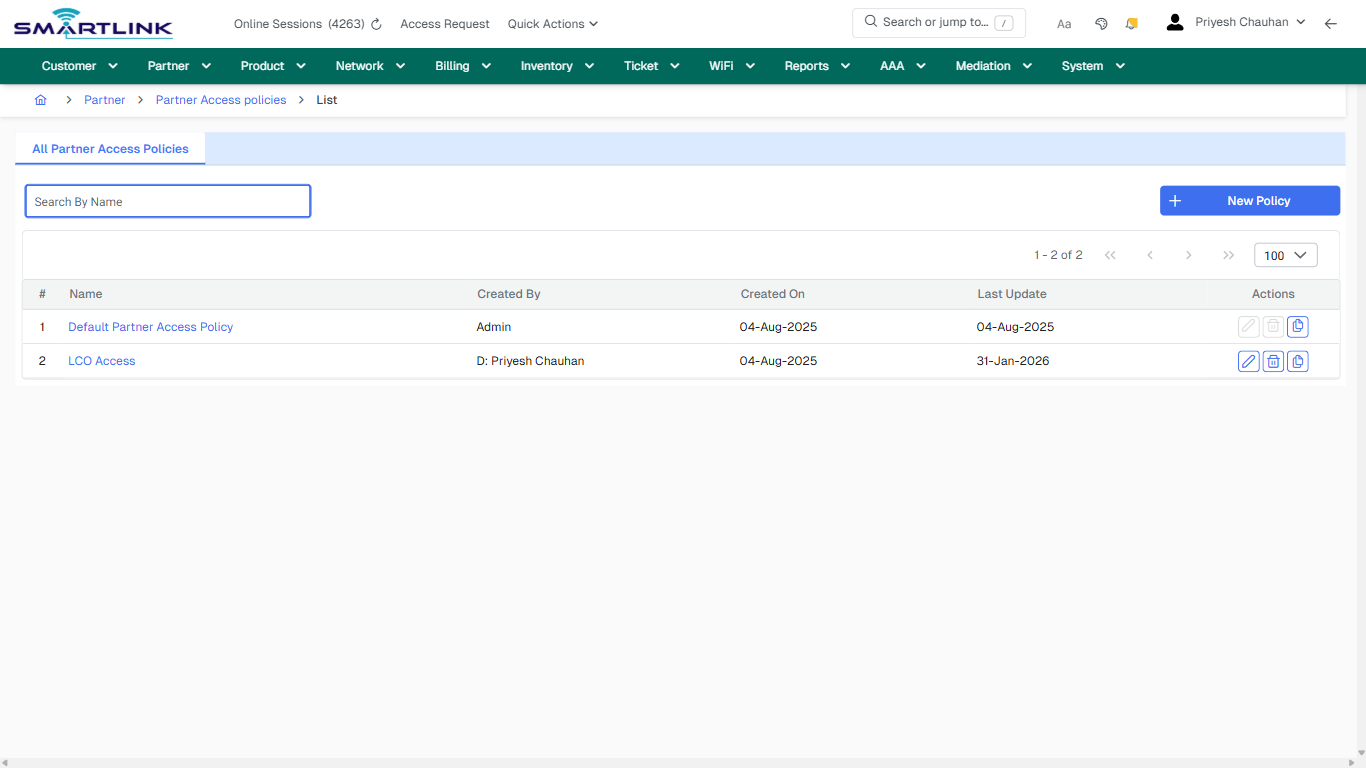Go to the last page using double-chevron
Viewport: 1366px width, 768px height.
1228,255
